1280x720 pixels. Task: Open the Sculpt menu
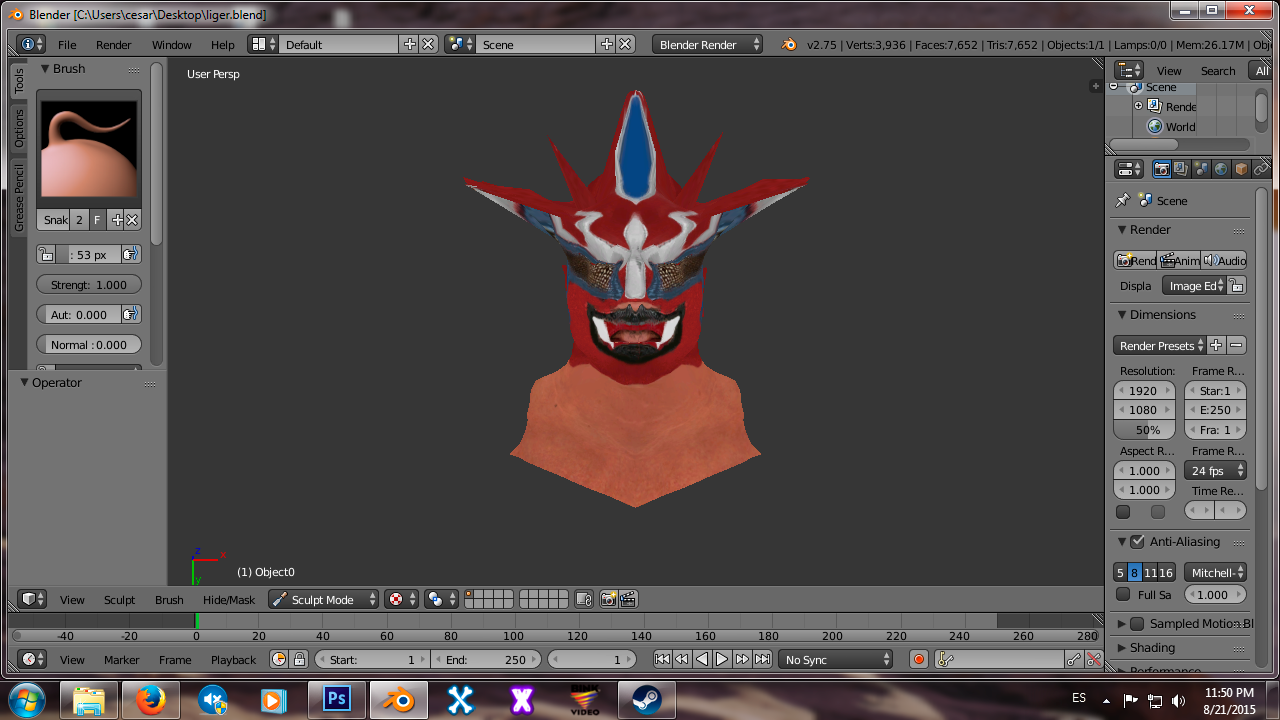click(119, 600)
